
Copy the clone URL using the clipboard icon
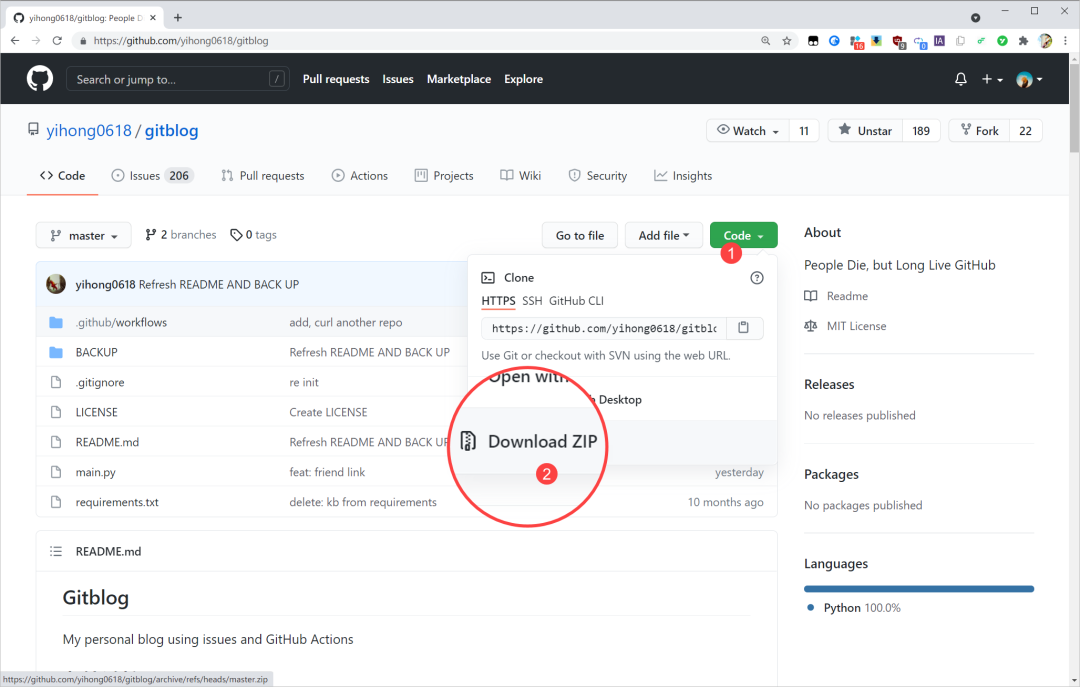744,327
